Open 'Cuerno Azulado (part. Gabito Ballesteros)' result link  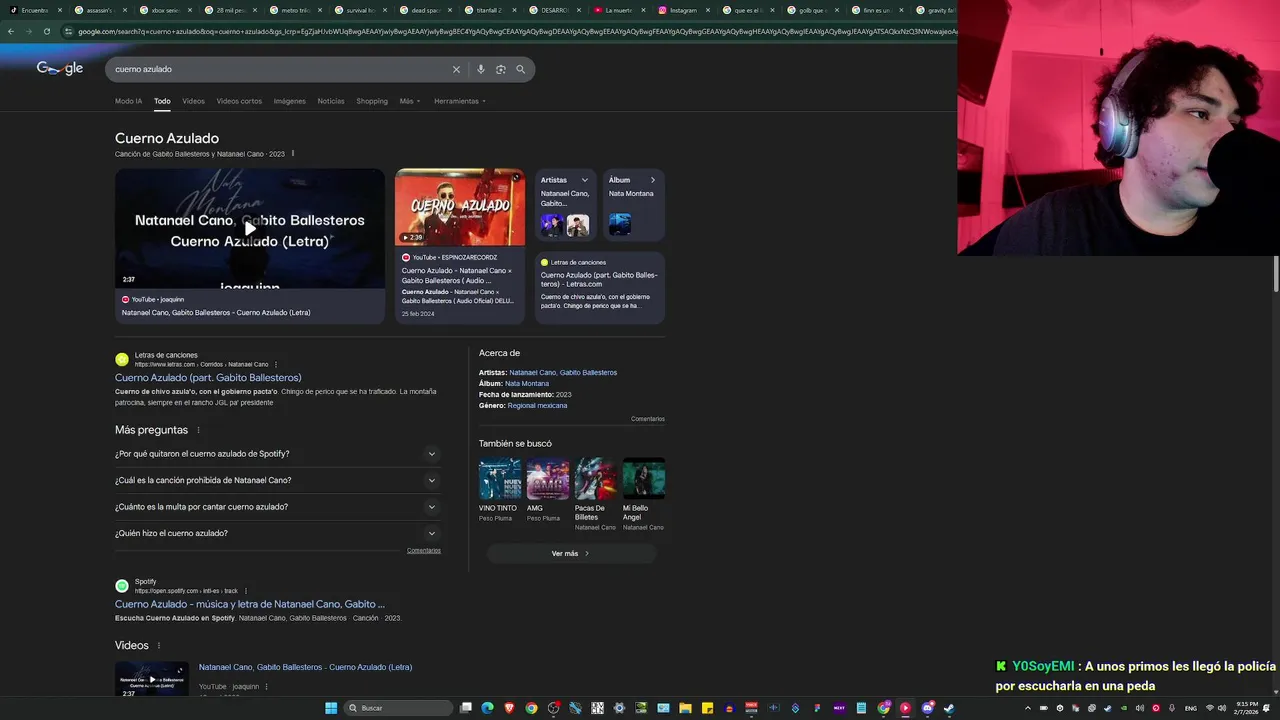tap(208, 378)
